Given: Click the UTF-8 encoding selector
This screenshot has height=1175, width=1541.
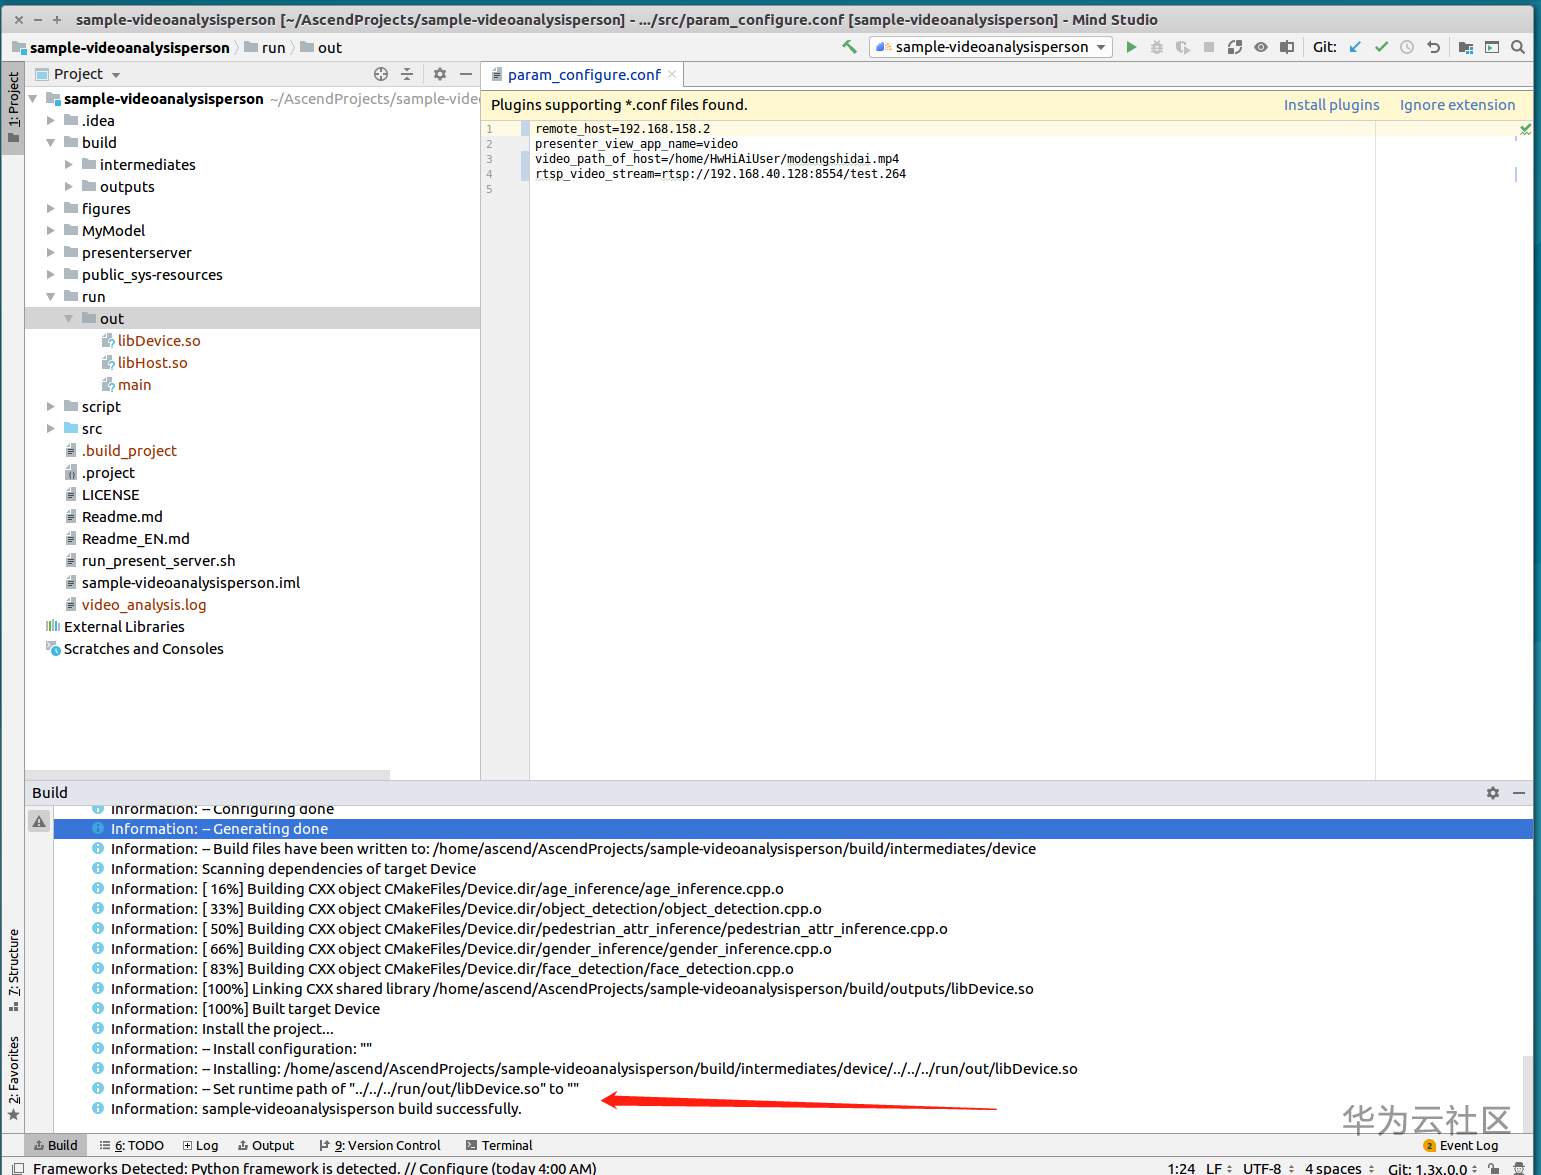Looking at the screenshot, I should (x=1268, y=1168).
